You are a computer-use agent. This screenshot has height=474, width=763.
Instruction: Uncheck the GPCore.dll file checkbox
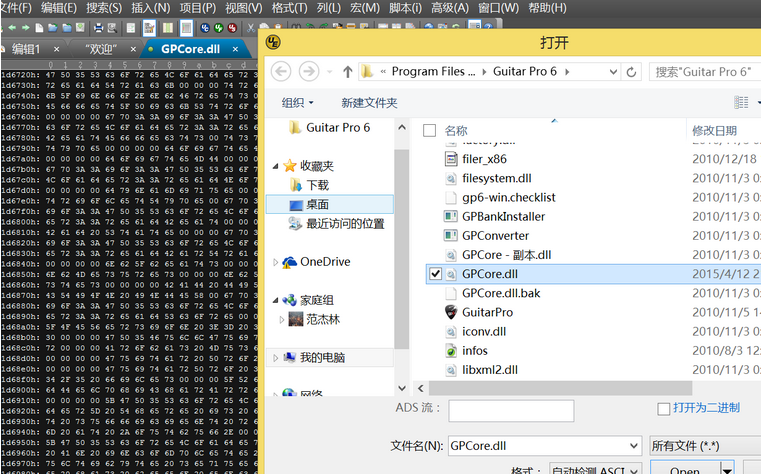(x=435, y=274)
